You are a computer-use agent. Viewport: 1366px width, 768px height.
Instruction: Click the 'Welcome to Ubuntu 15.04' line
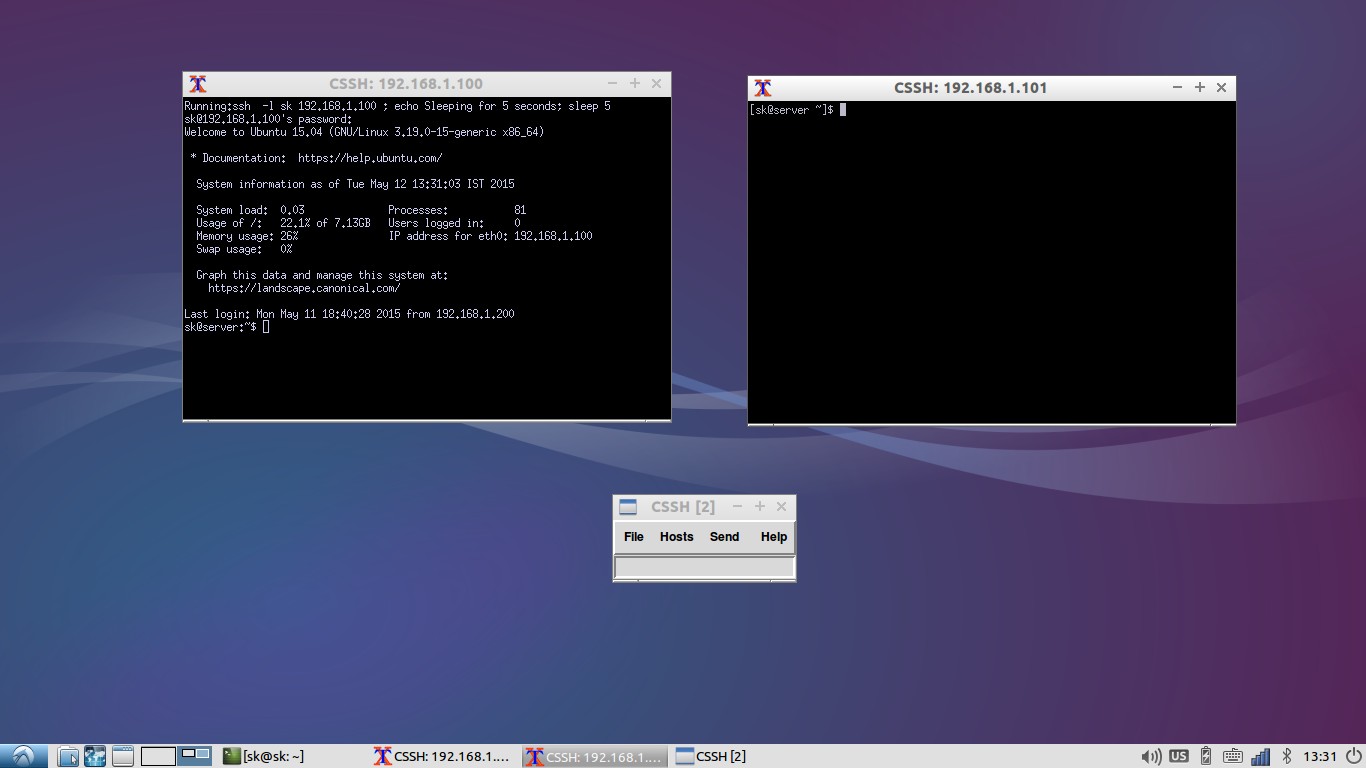click(x=364, y=132)
